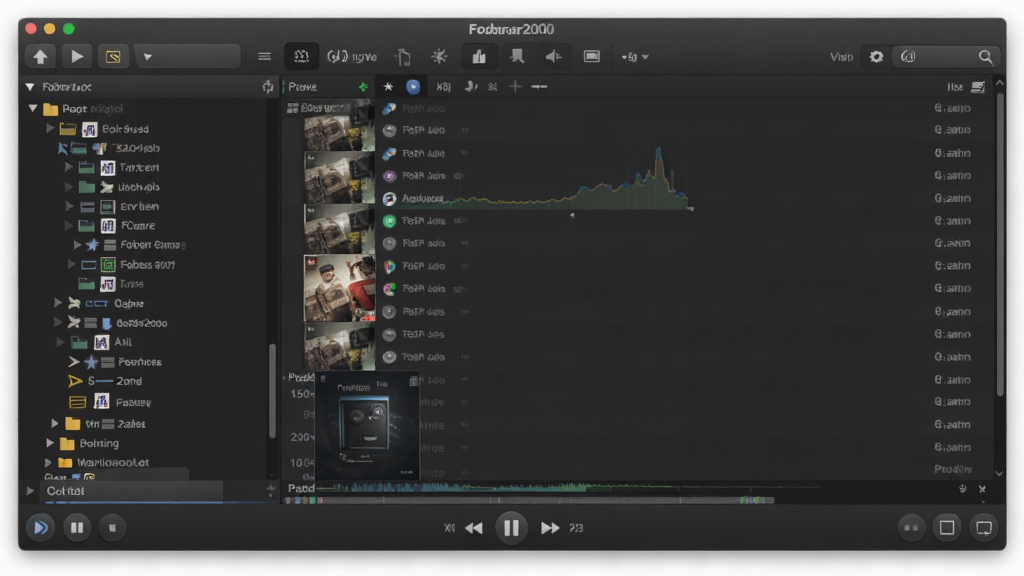Click the blue play button at bottom left

[40, 528]
